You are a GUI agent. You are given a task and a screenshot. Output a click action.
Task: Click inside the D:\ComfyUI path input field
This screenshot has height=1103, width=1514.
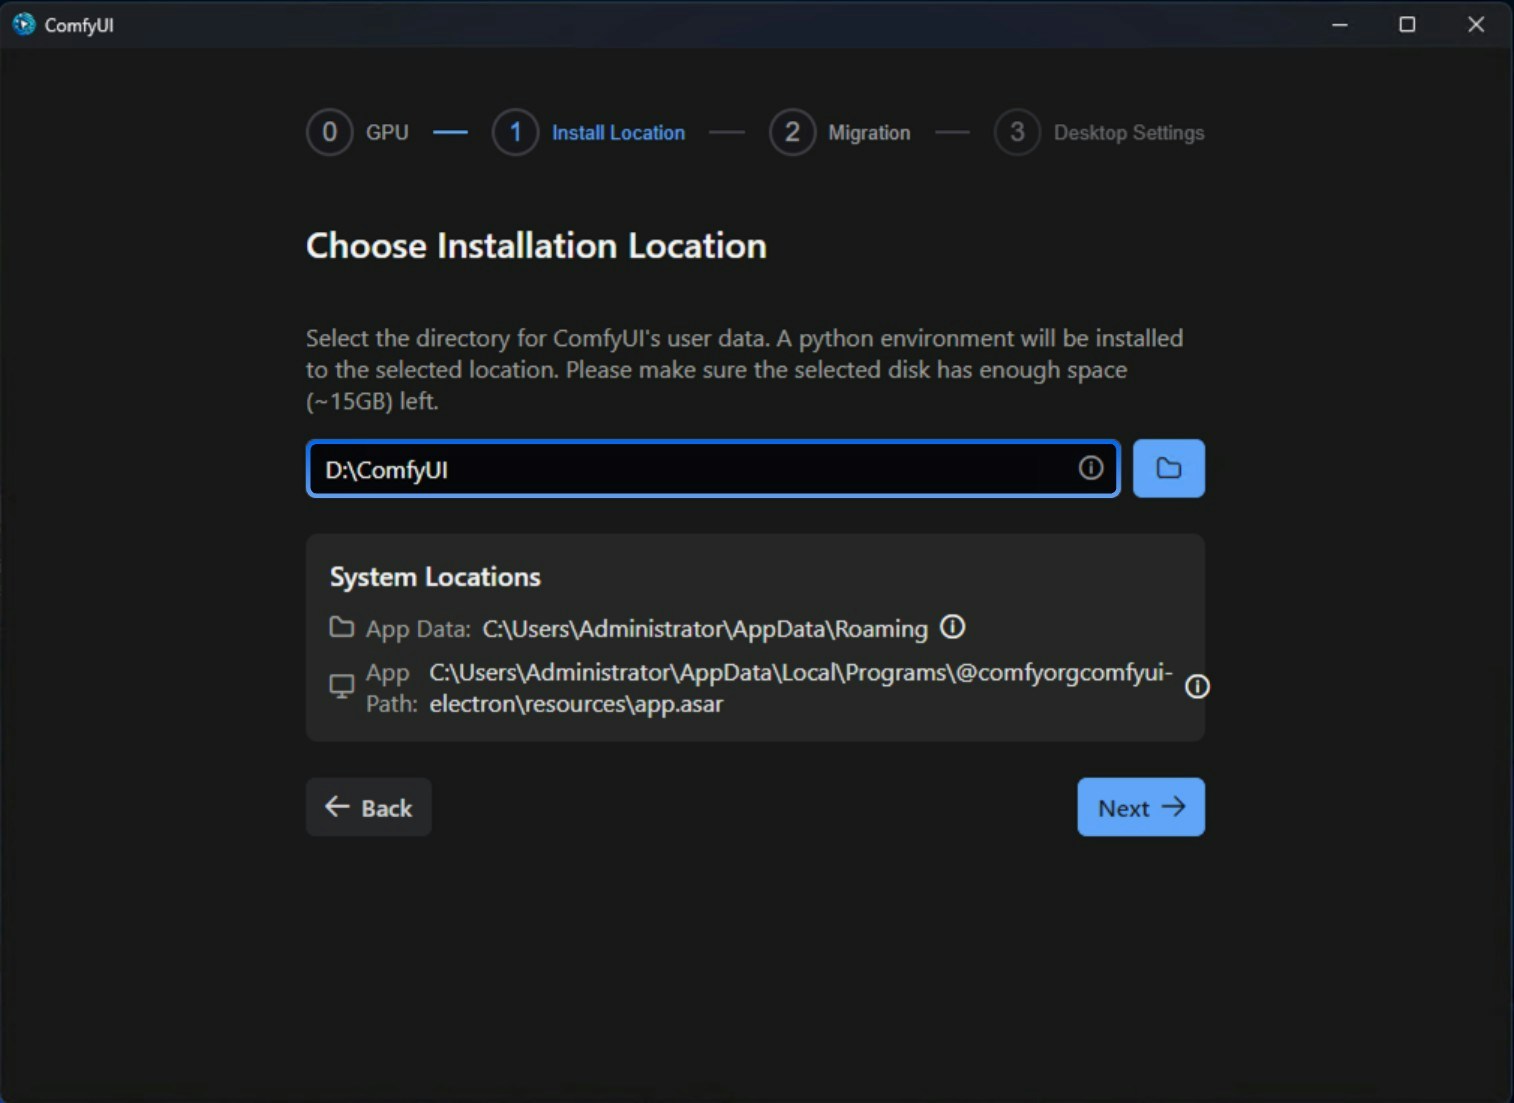click(x=700, y=468)
